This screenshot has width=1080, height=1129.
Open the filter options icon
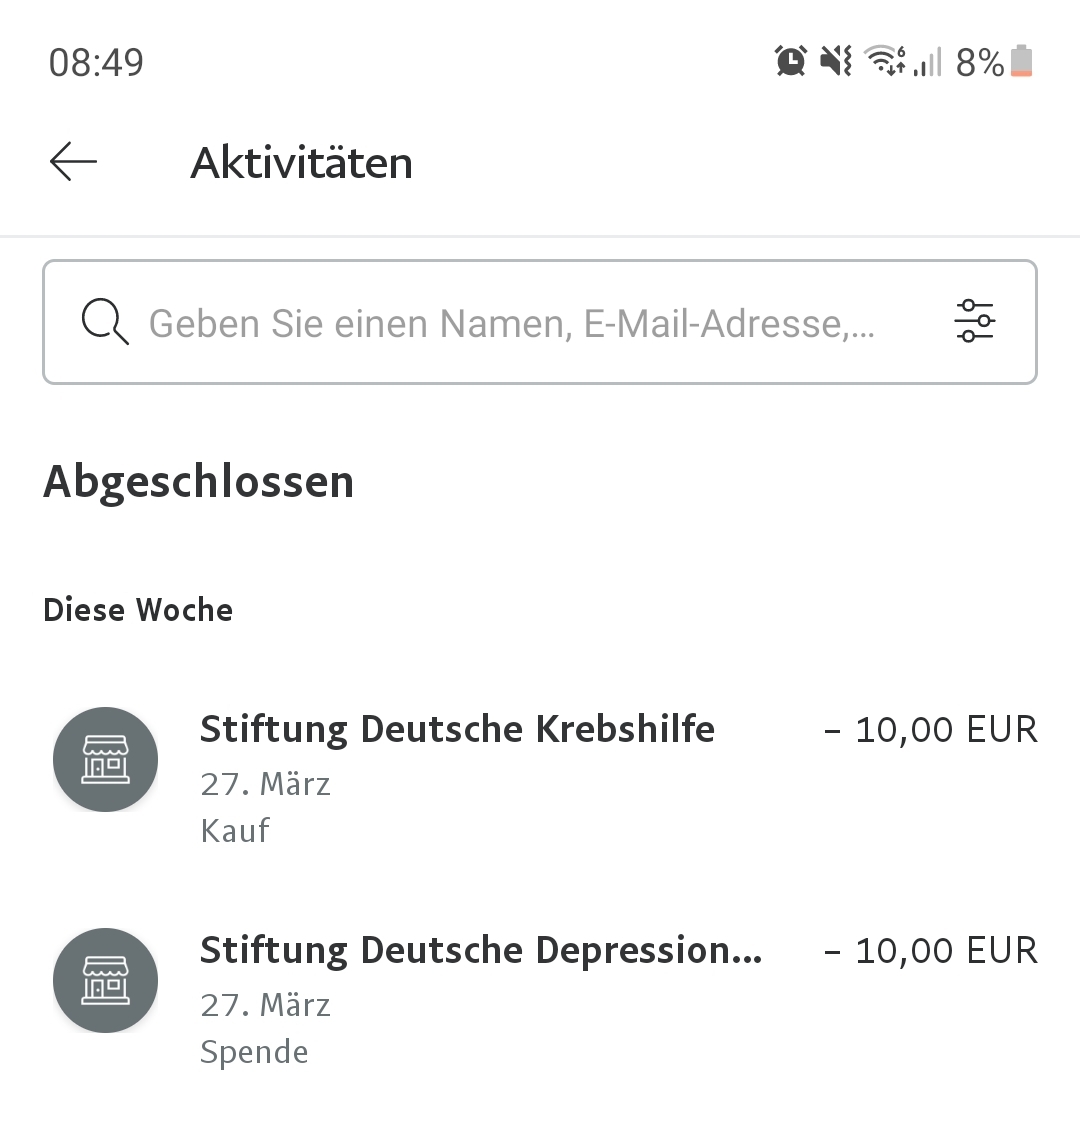click(974, 322)
